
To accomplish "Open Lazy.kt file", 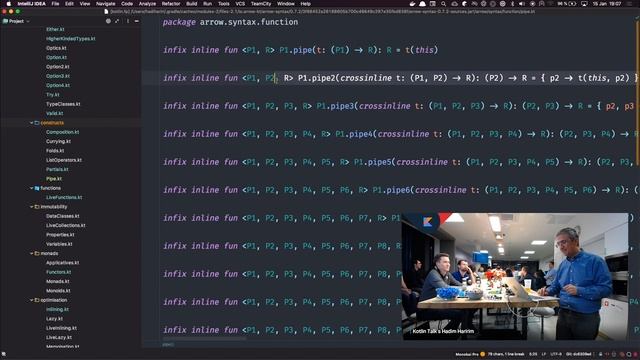I will (x=54, y=319).
